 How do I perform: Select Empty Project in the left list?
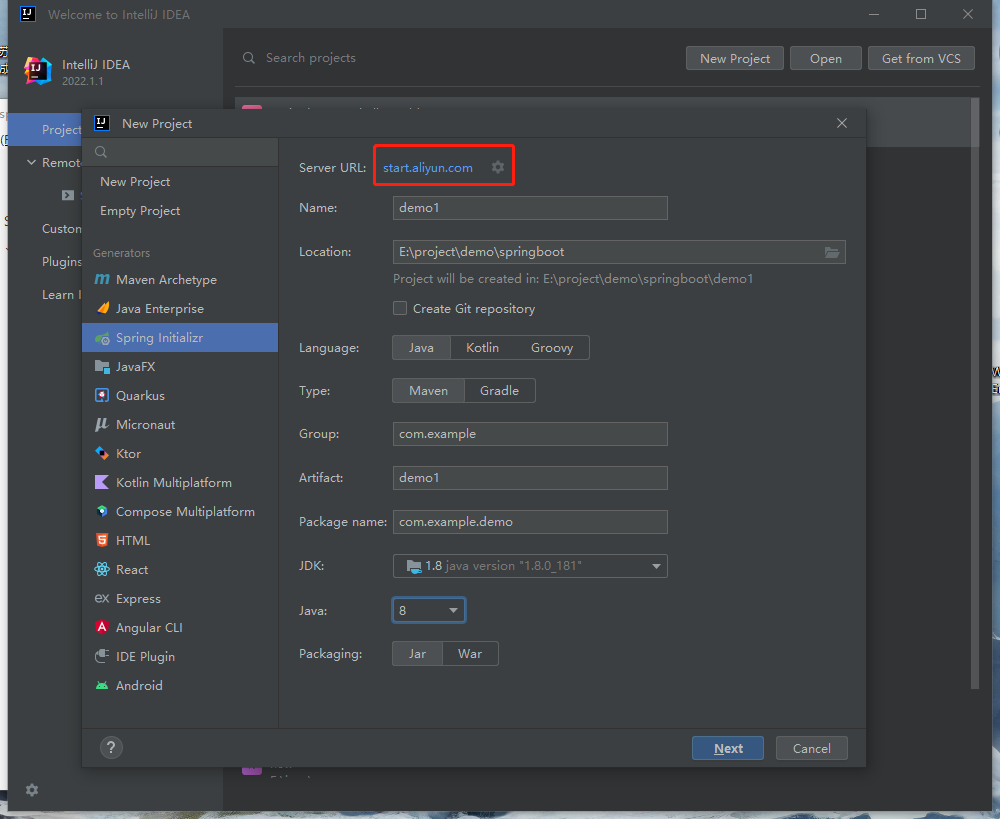pos(180,210)
